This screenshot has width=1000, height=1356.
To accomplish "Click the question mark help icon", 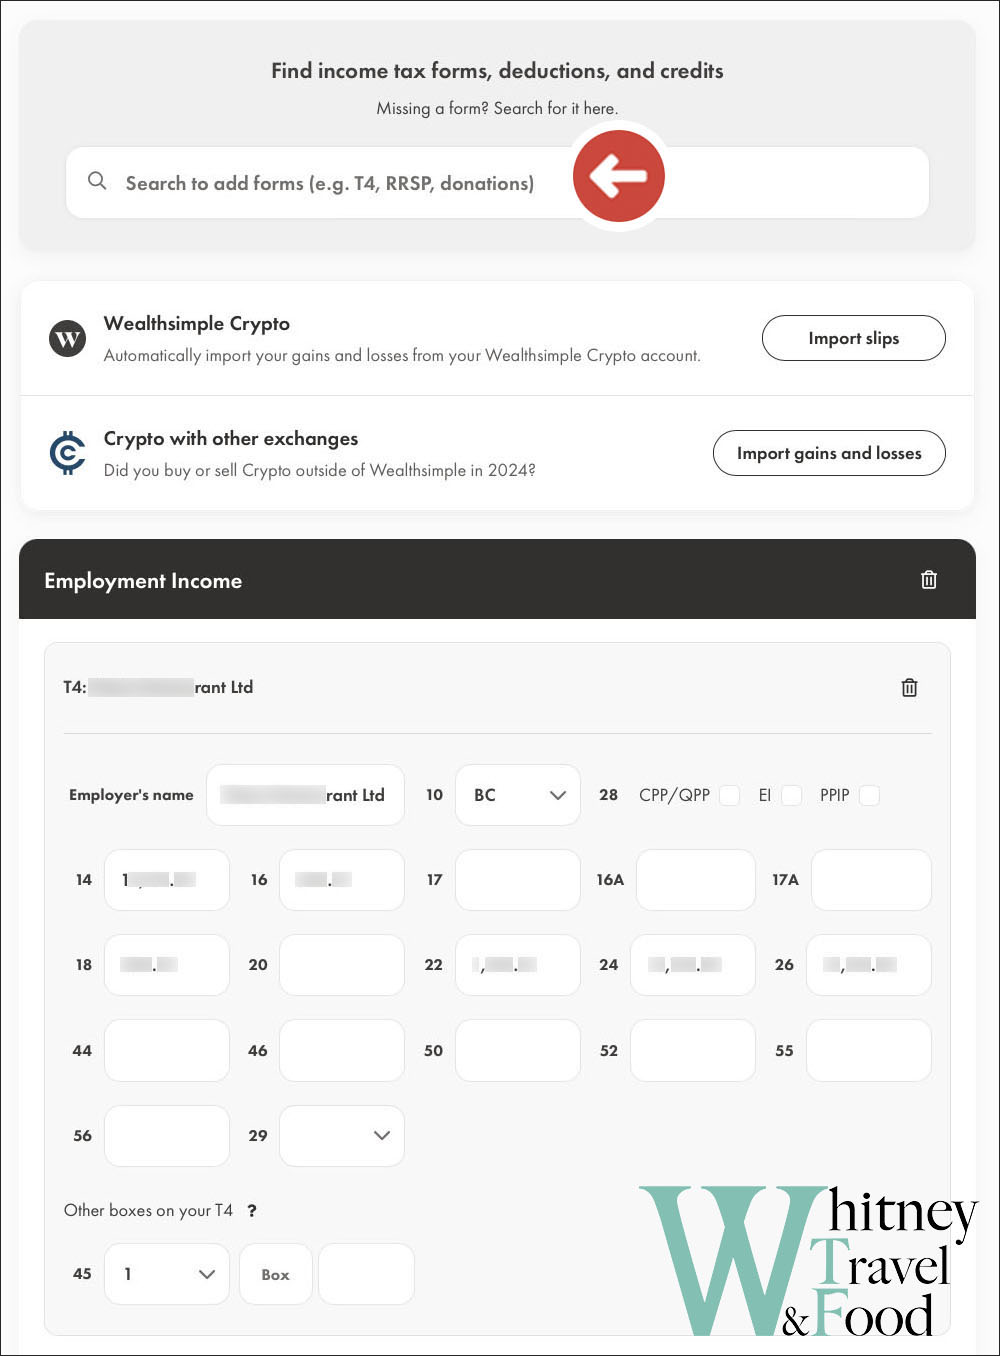I will tap(252, 1210).
